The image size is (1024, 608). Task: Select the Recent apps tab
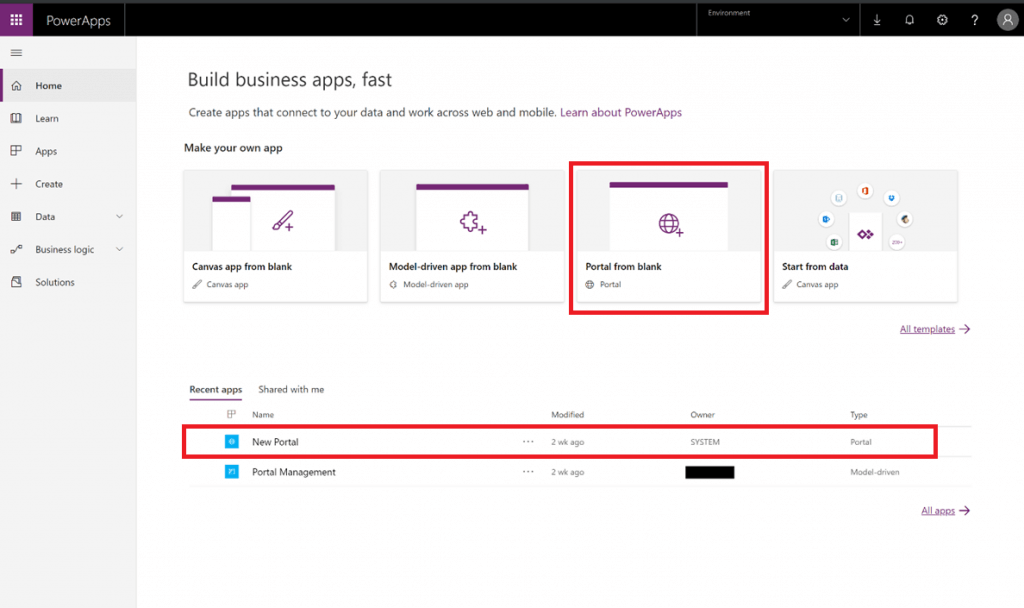215,389
